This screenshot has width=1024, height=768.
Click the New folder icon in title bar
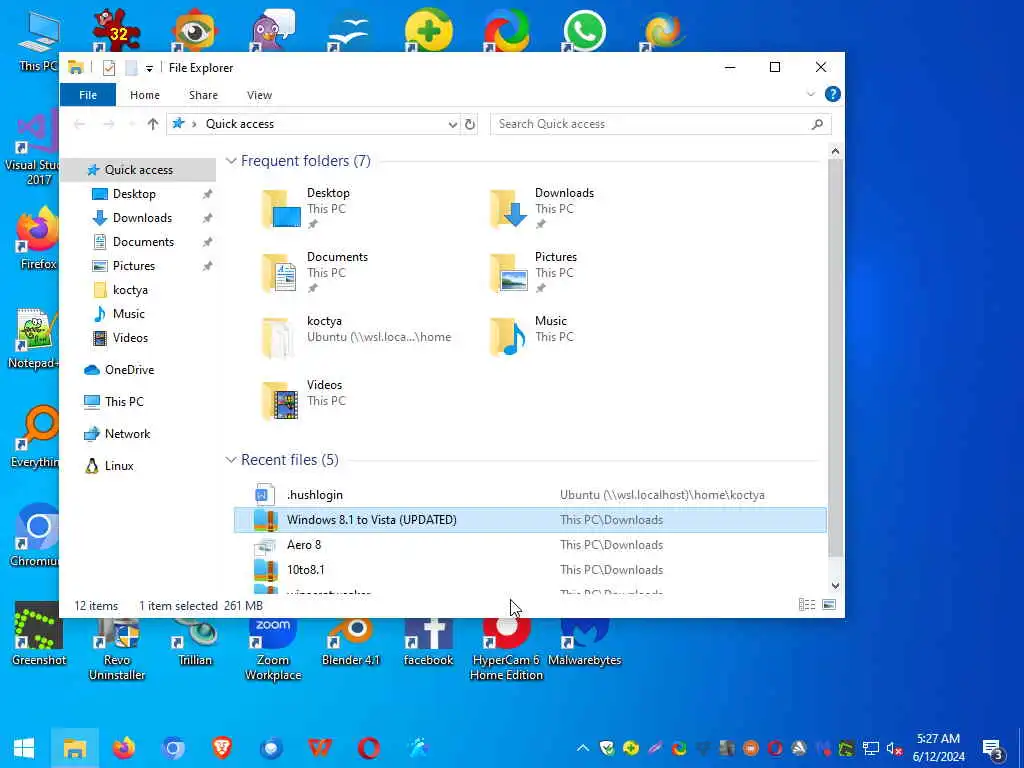tap(131, 68)
